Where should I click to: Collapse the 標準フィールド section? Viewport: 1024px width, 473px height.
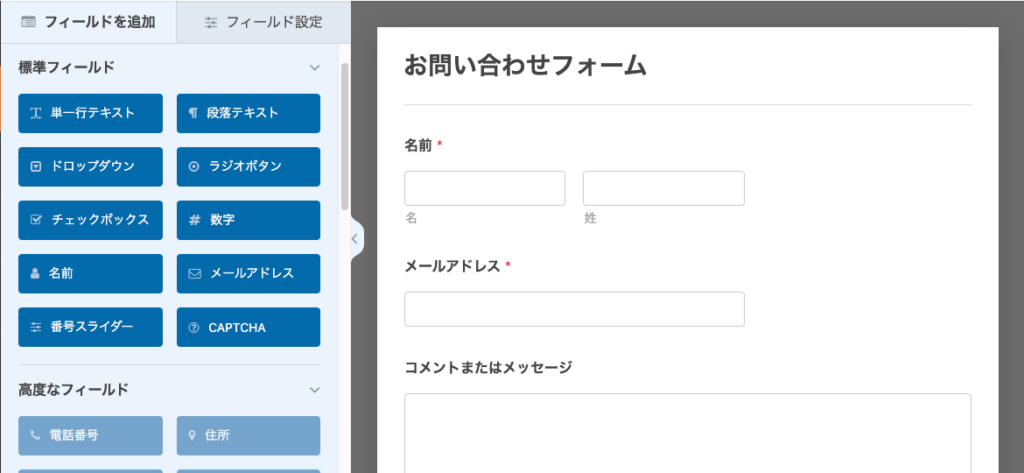click(x=314, y=68)
